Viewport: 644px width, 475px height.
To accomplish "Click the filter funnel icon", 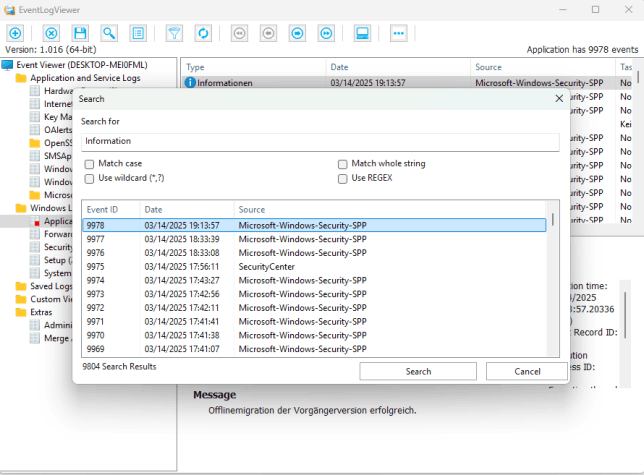I will (x=174, y=33).
